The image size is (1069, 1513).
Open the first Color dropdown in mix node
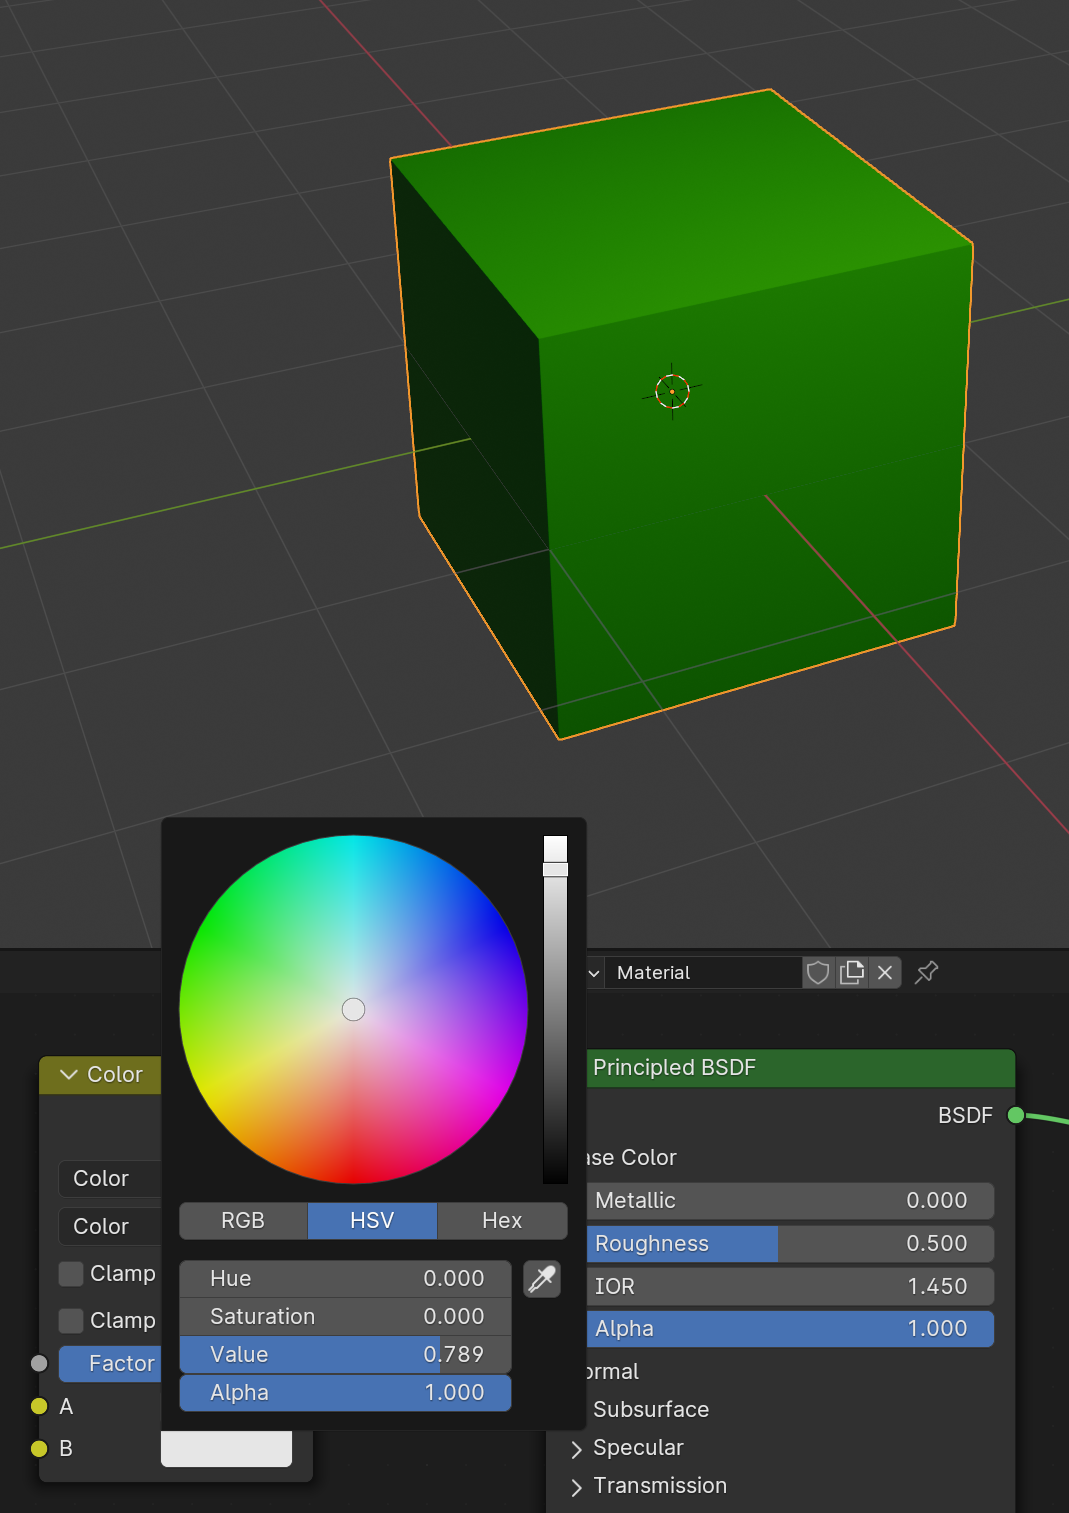coord(110,1179)
